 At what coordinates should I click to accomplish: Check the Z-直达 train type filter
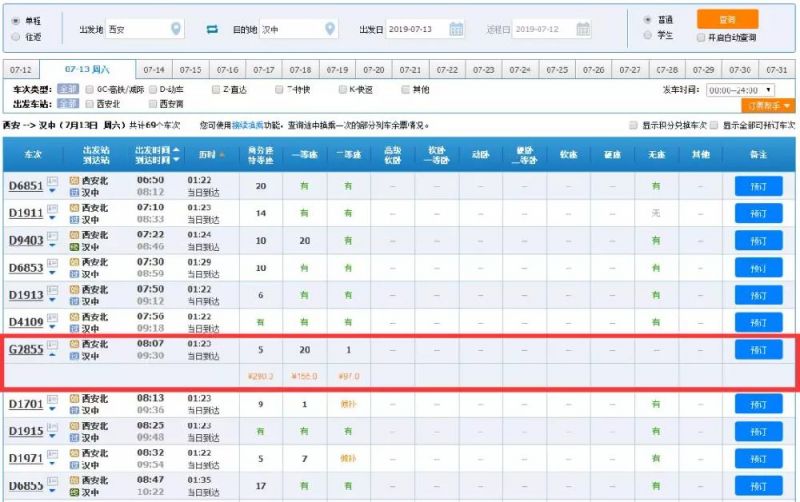coord(216,90)
